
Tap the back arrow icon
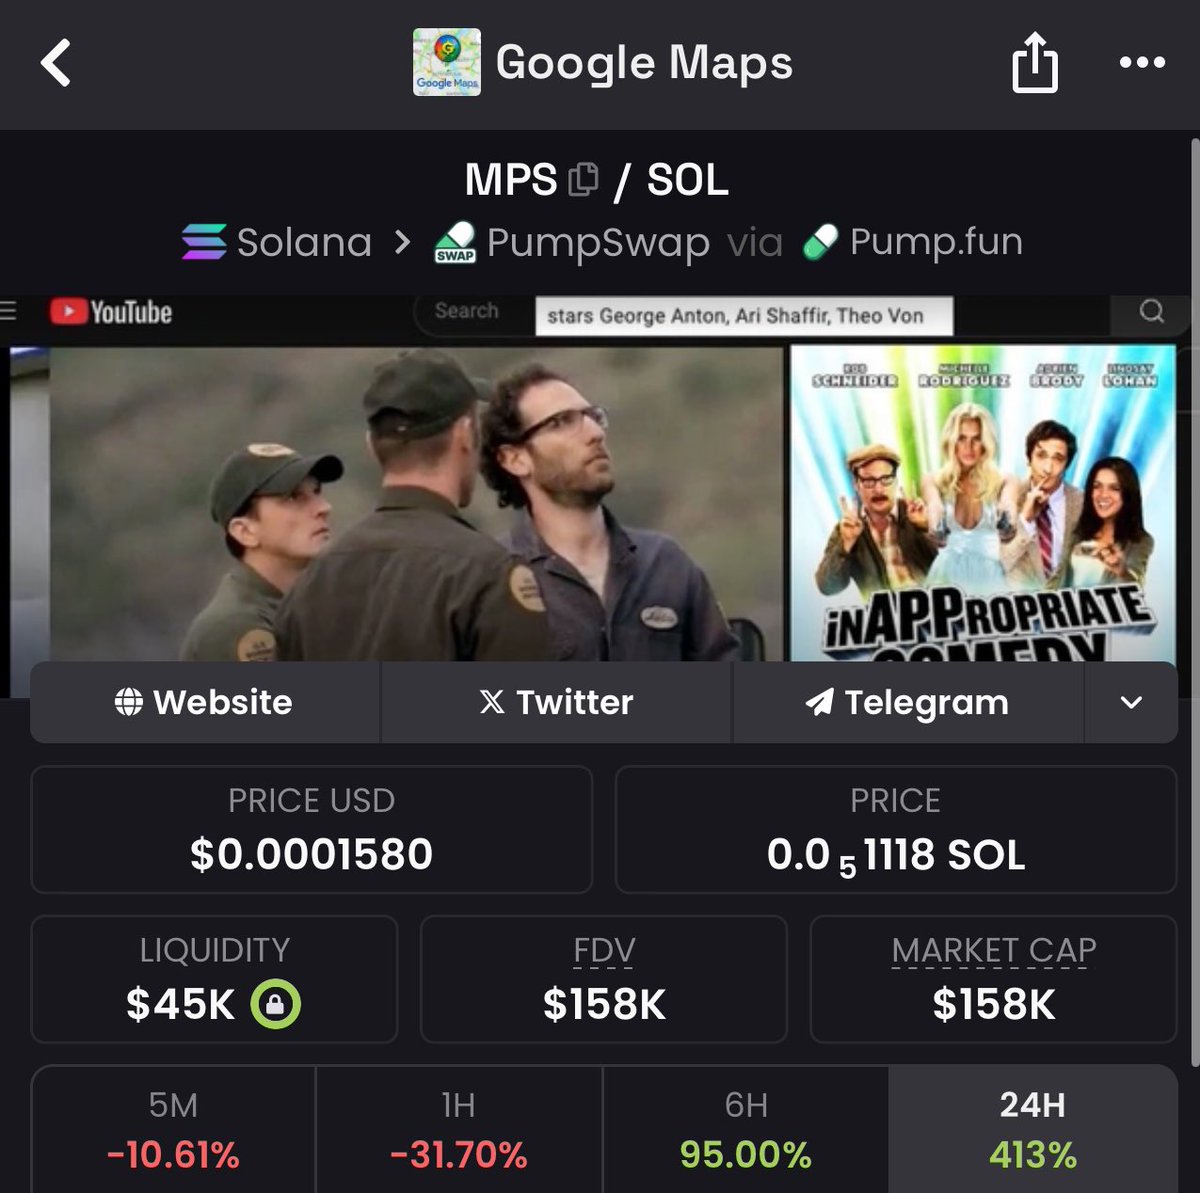pos(56,63)
